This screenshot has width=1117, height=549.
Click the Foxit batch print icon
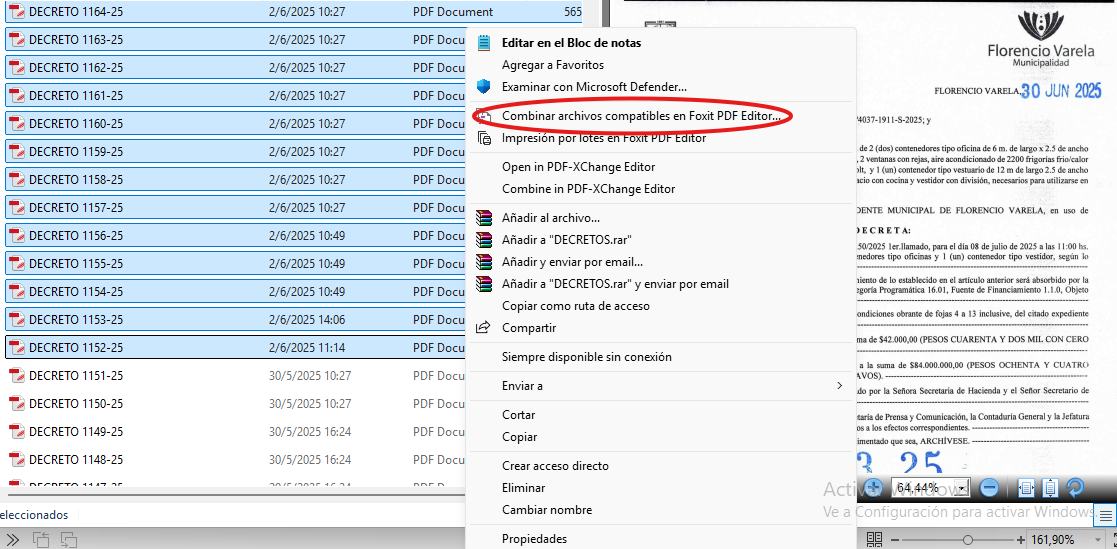484,138
